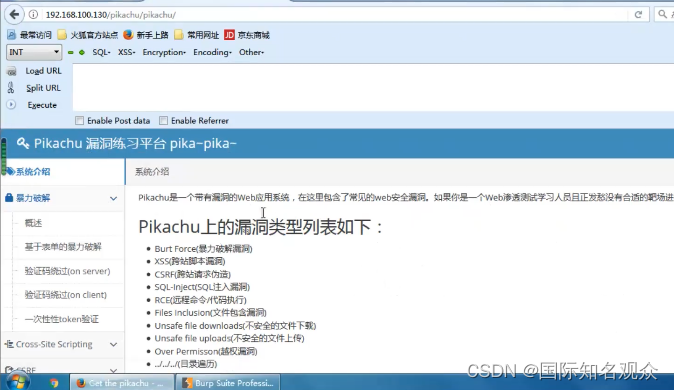Click the Pikachu 漏洞练习平台 title link
Viewport: 674px width, 390px height.
coord(135,143)
